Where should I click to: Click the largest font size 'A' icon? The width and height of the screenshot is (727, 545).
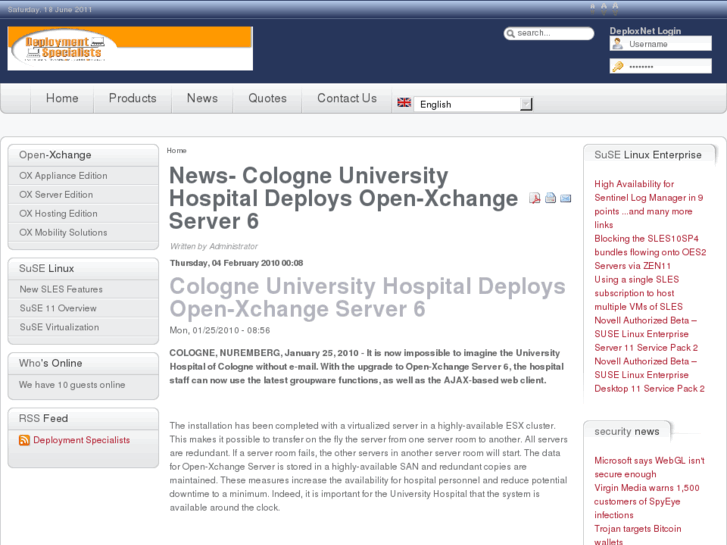coord(615,8)
